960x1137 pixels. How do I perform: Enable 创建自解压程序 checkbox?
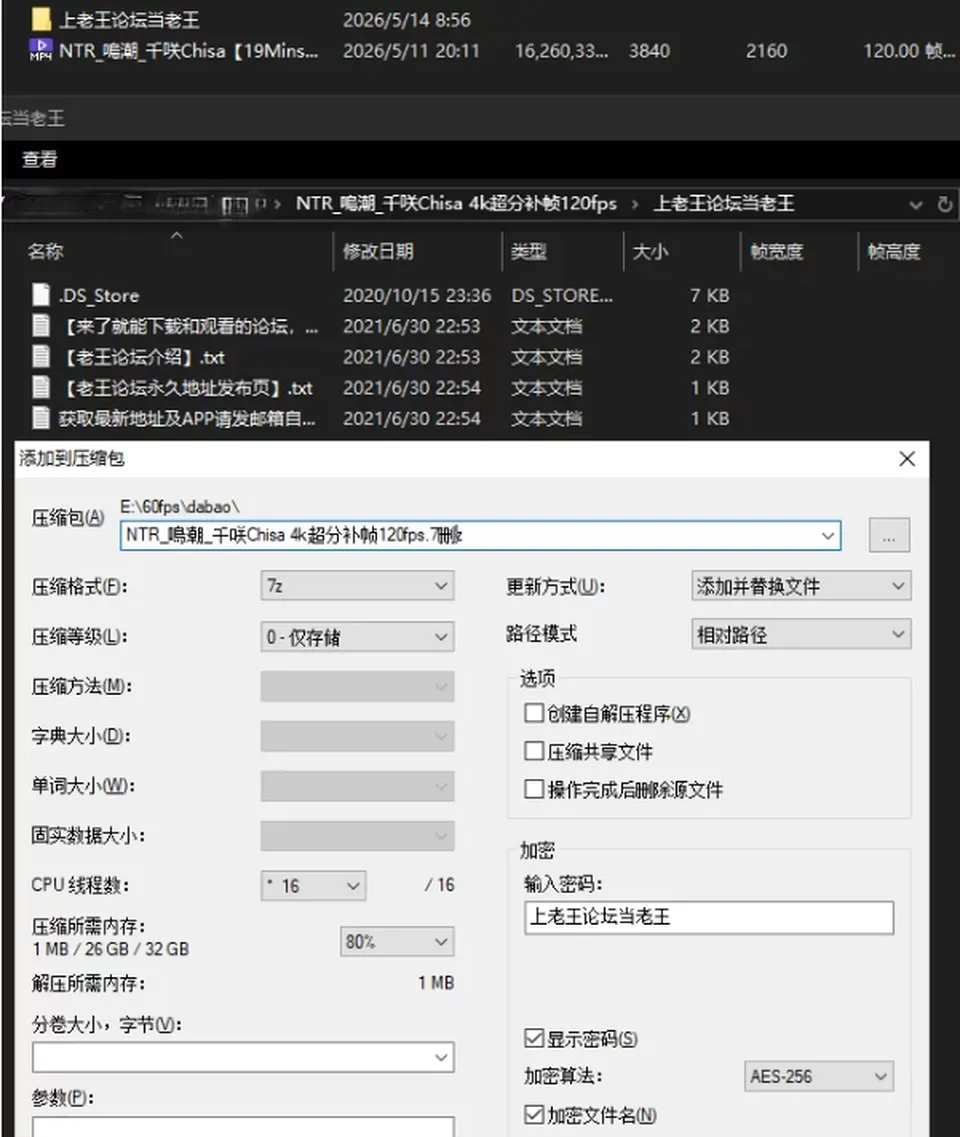point(534,714)
